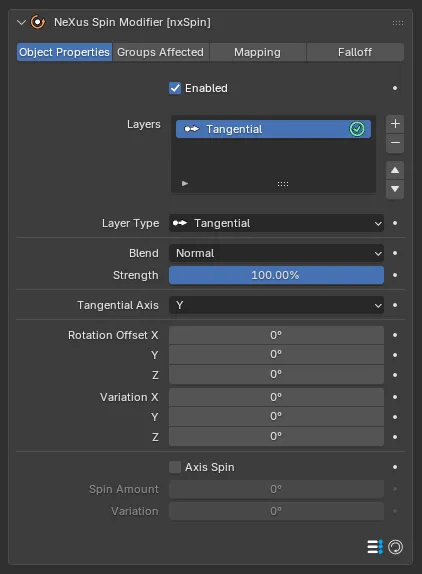Viewport: 422px width, 574px height.
Task: Click the circular reset icon at bottom
Action: click(395, 547)
